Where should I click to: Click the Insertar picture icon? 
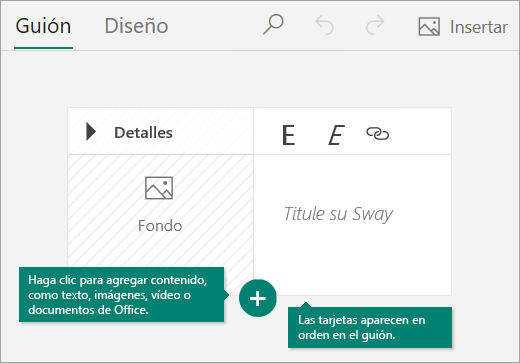(429, 27)
